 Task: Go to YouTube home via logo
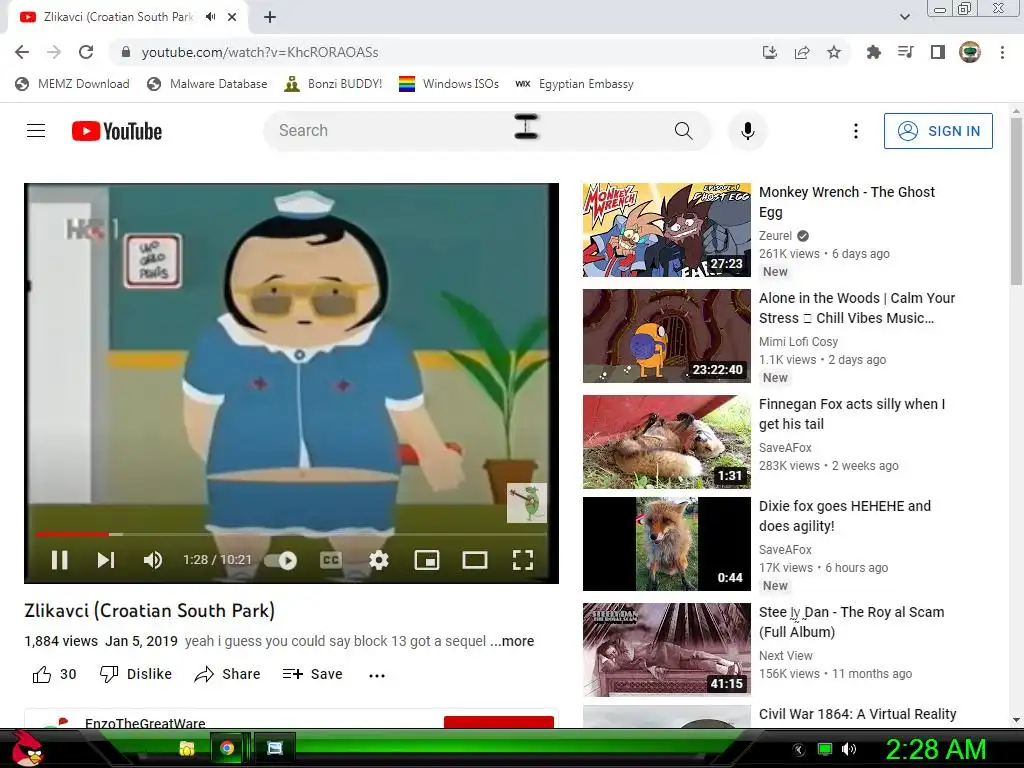click(117, 131)
